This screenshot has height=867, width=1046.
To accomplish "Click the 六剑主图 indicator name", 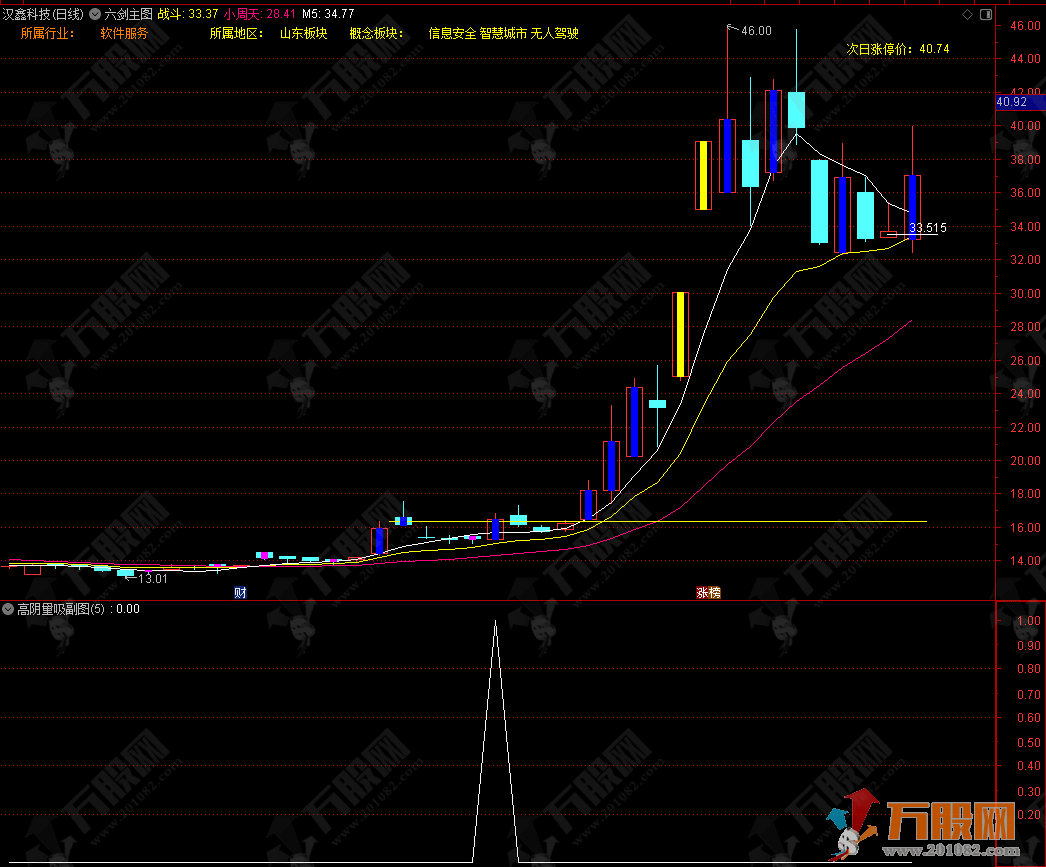I will click(128, 14).
